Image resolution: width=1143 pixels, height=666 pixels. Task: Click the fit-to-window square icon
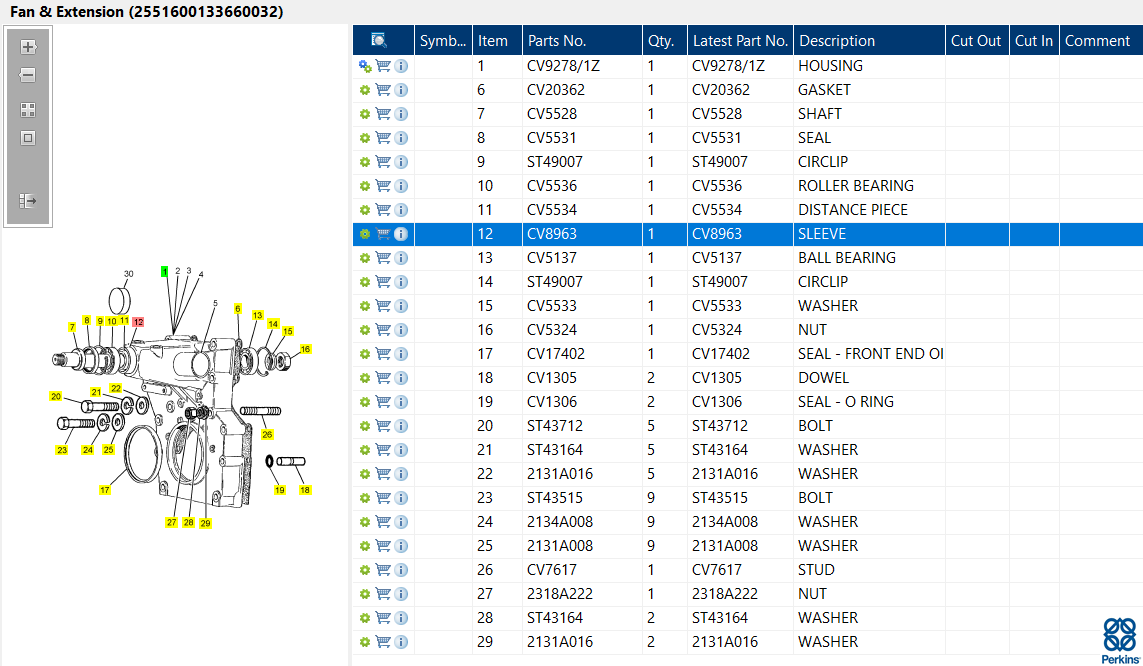click(28, 138)
